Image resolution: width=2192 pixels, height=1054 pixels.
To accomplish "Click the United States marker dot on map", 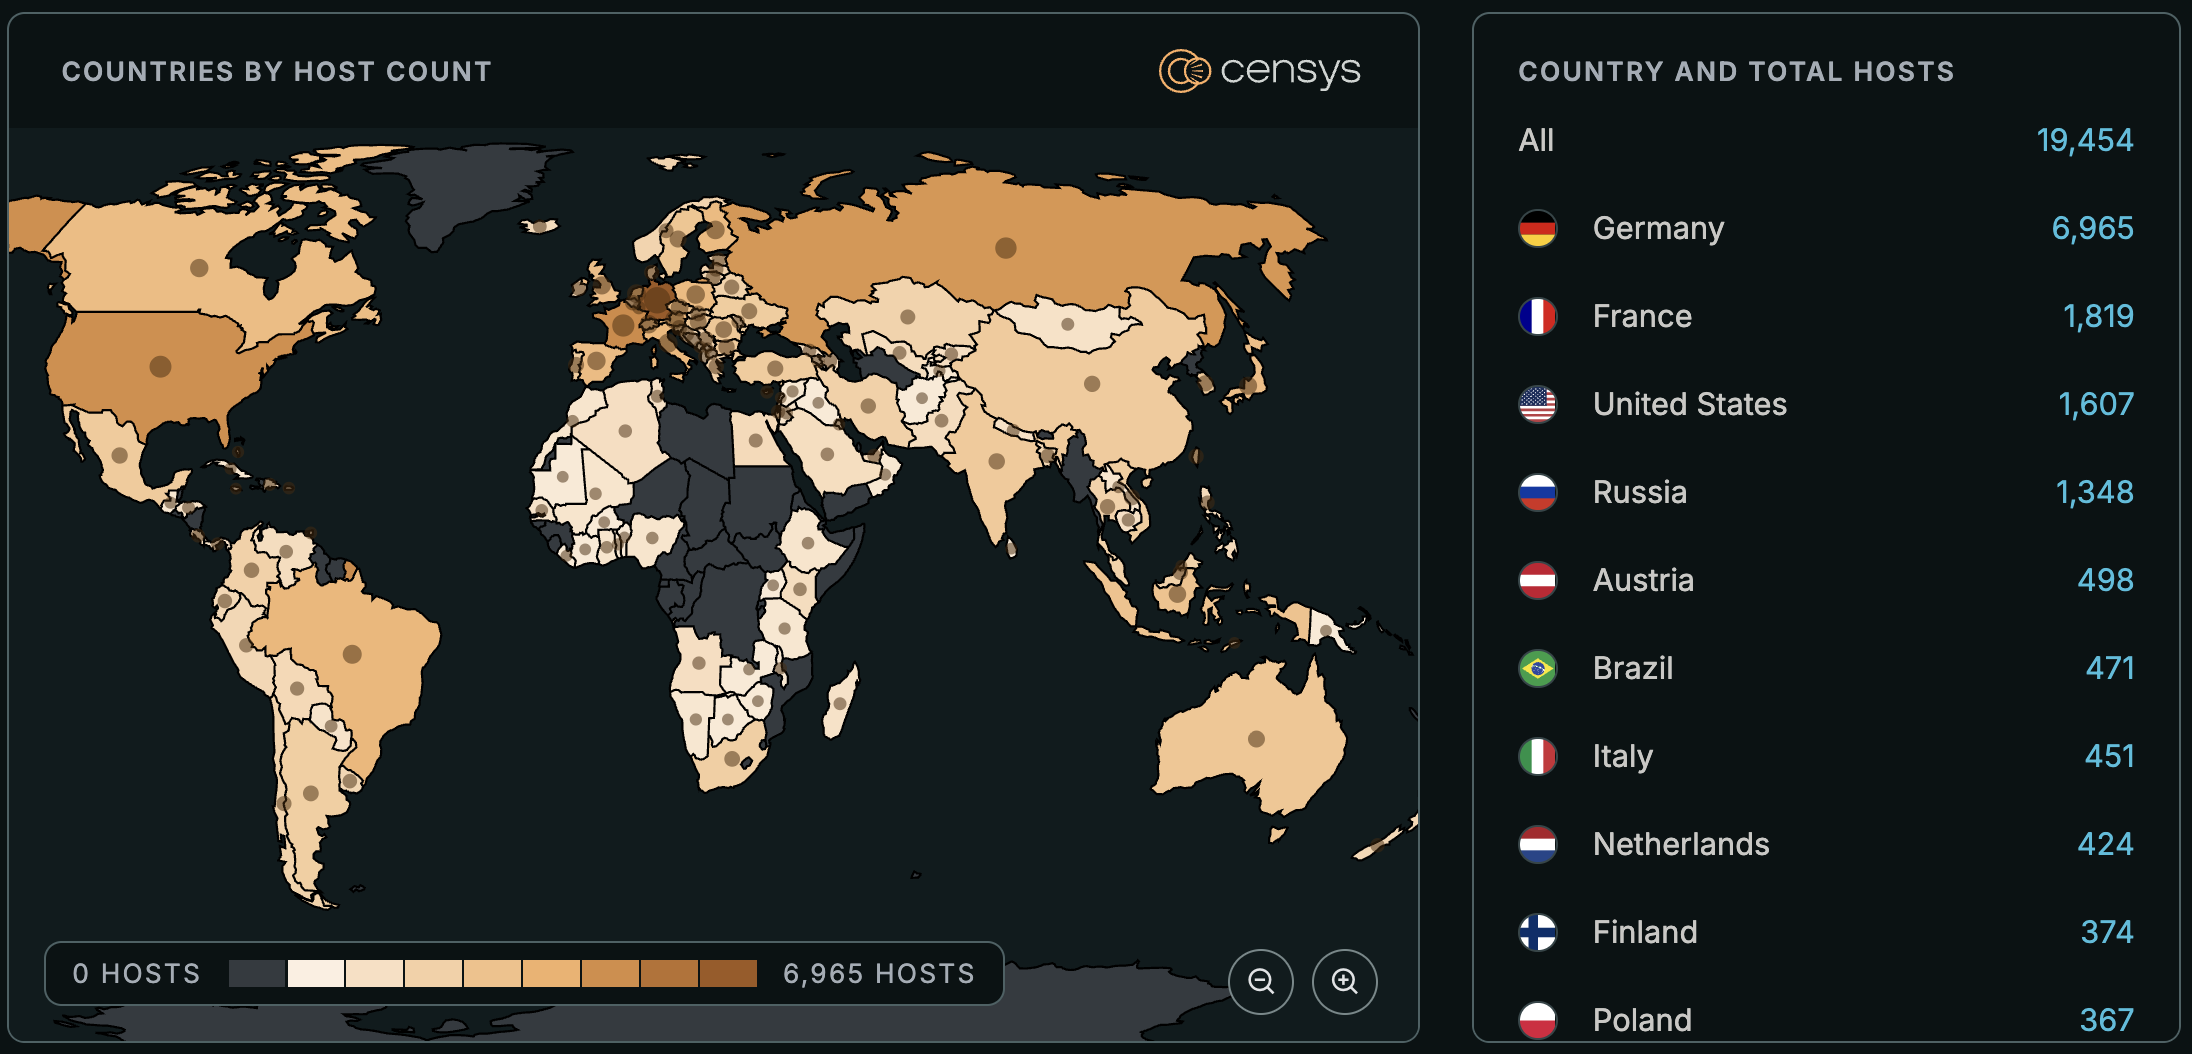I will [x=160, y=366].
